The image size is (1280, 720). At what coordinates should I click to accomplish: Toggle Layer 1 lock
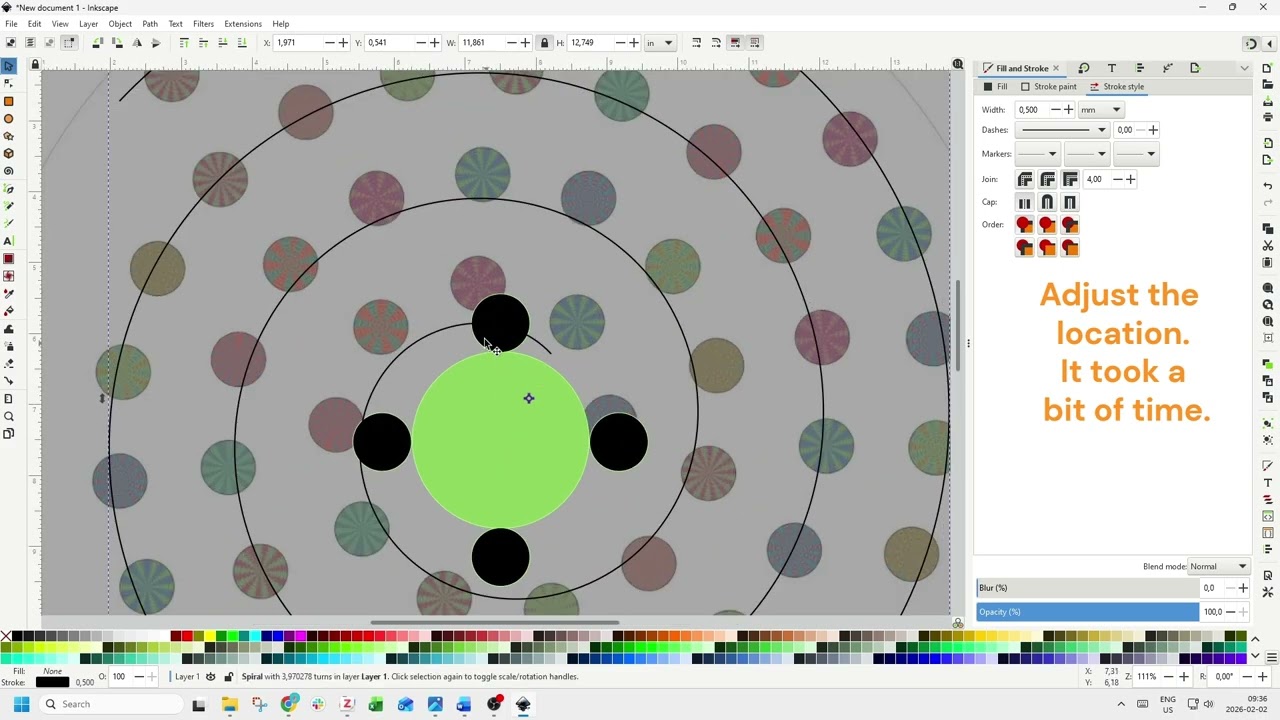pos(228,677)
